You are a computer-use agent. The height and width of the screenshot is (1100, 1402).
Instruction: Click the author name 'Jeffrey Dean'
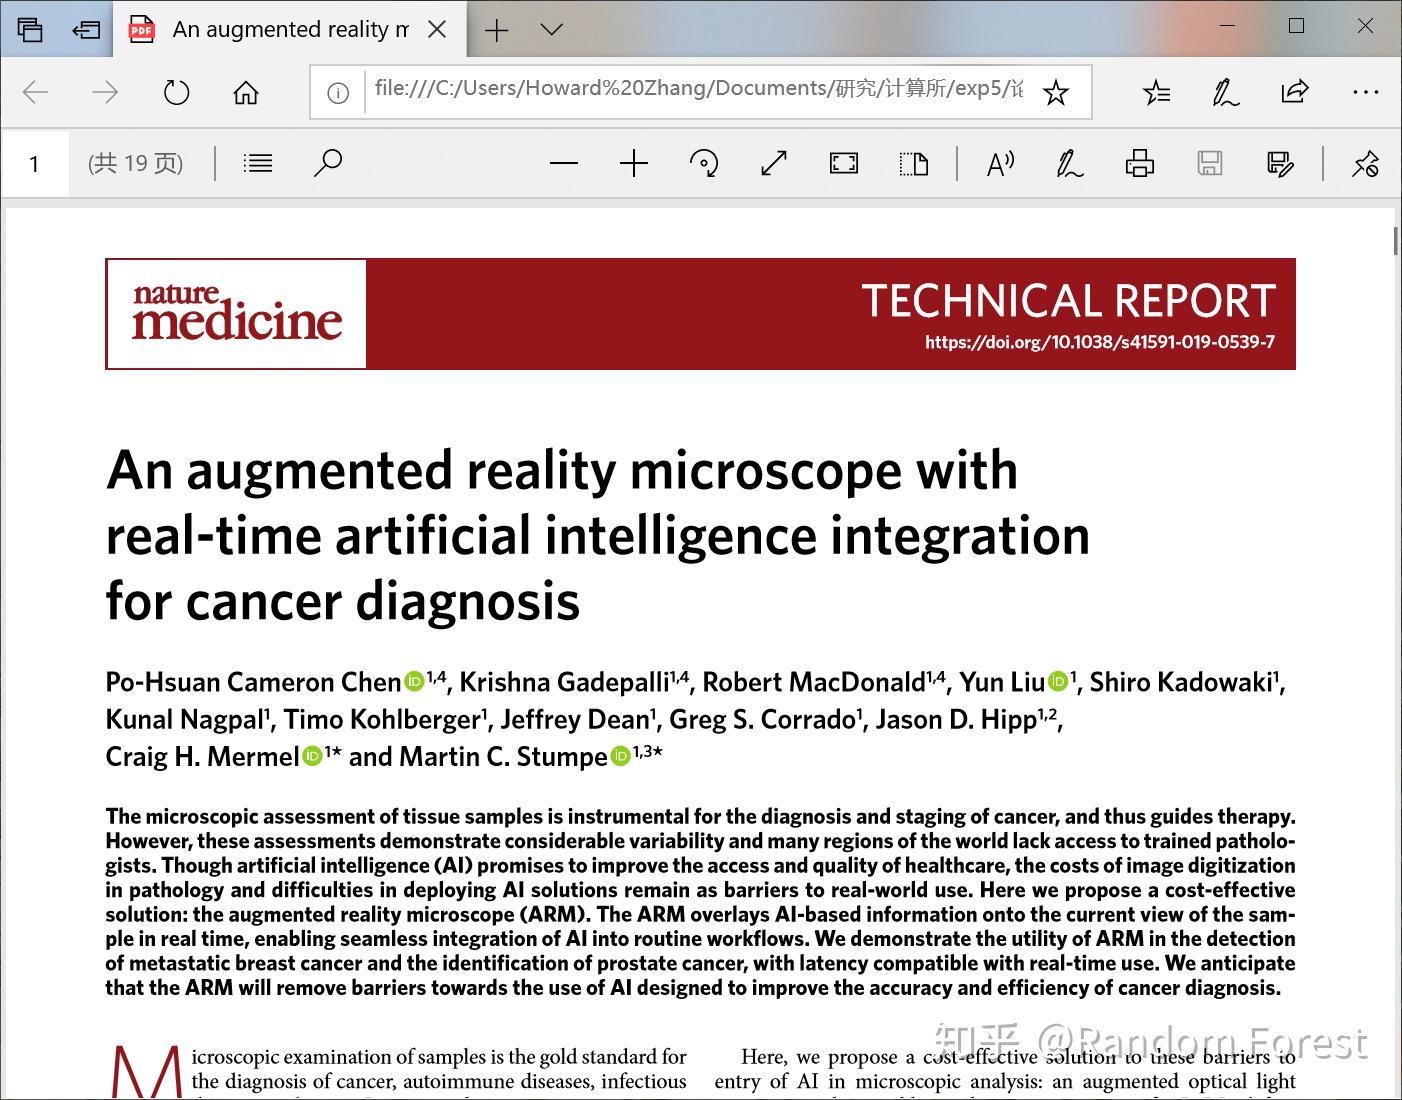click(575, 719)
